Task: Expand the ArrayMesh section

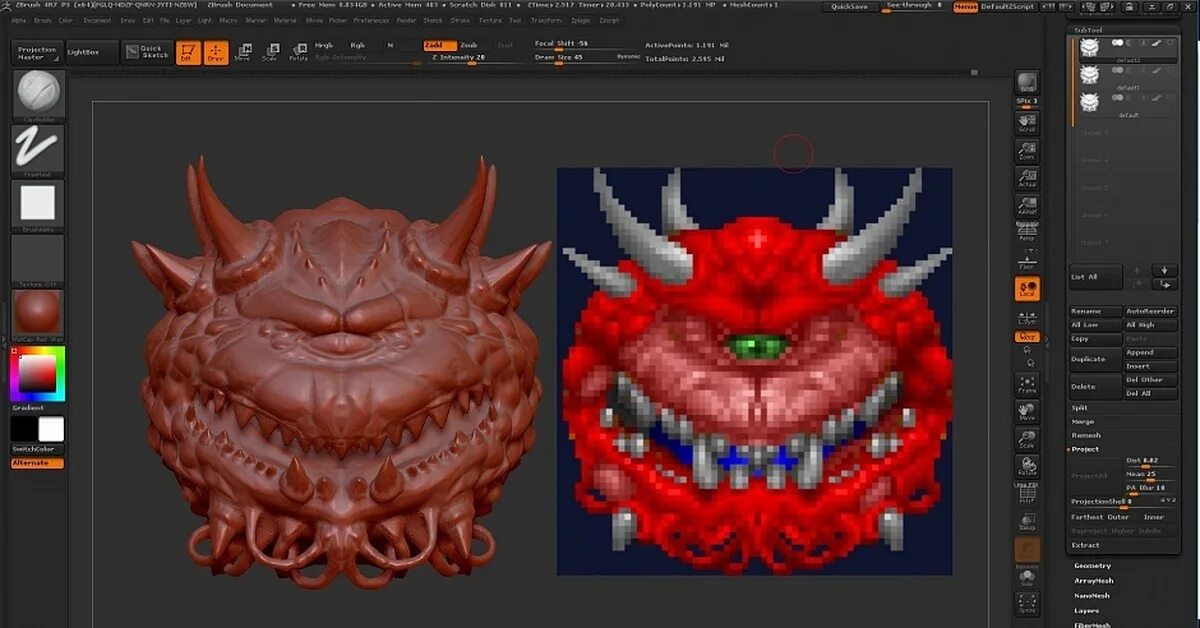Action: coord(1094,580)
